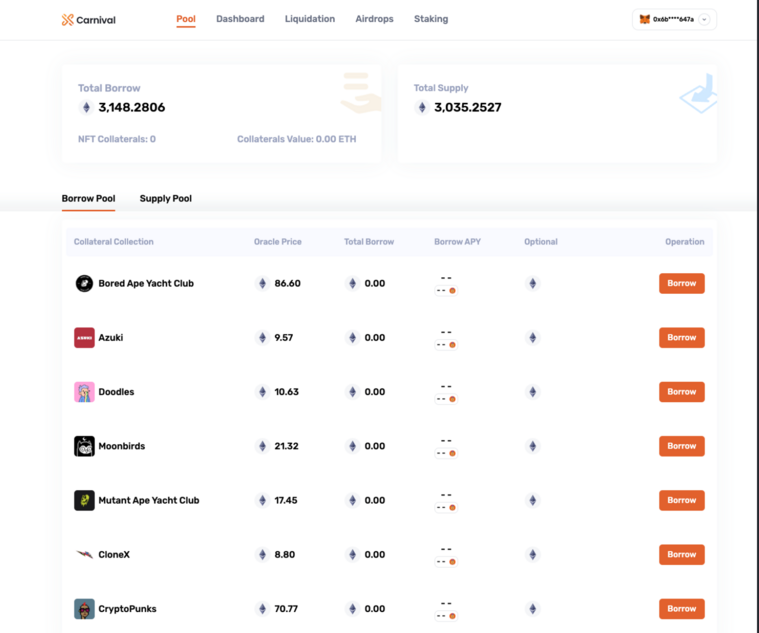Click the Total Borrow value 3,148.2806
The width and height of the screenshot is (759, 633).
tap(132, 107)
